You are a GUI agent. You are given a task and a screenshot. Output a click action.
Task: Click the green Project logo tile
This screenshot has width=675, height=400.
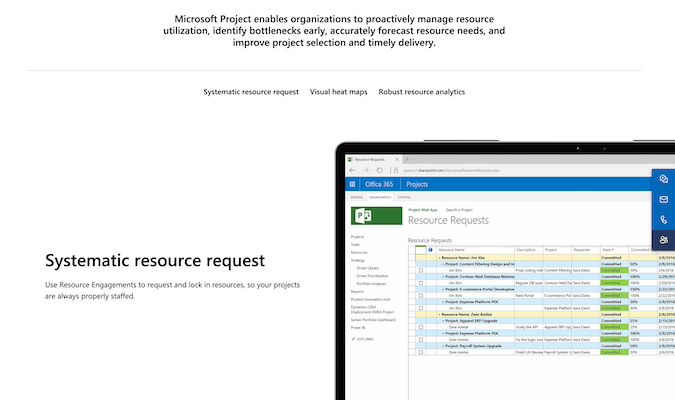pos(376,216)
